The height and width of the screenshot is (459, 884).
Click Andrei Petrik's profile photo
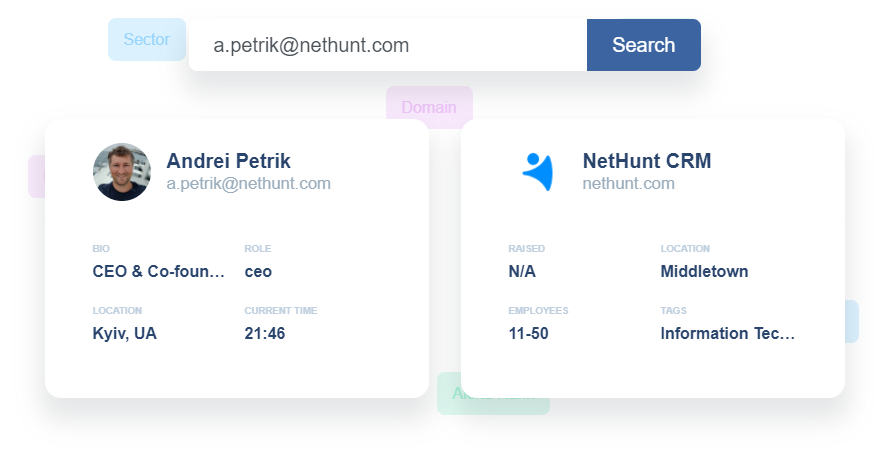pyautogui.click(x=122, y=172)
